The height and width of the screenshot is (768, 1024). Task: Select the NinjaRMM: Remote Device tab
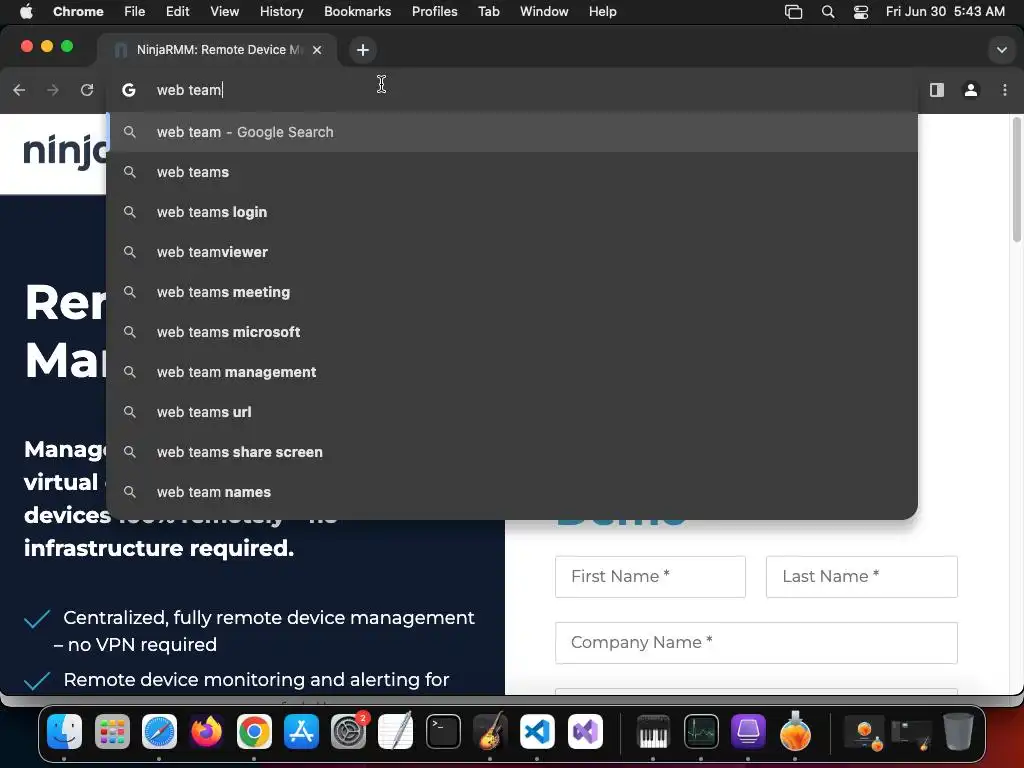[218, 50]
